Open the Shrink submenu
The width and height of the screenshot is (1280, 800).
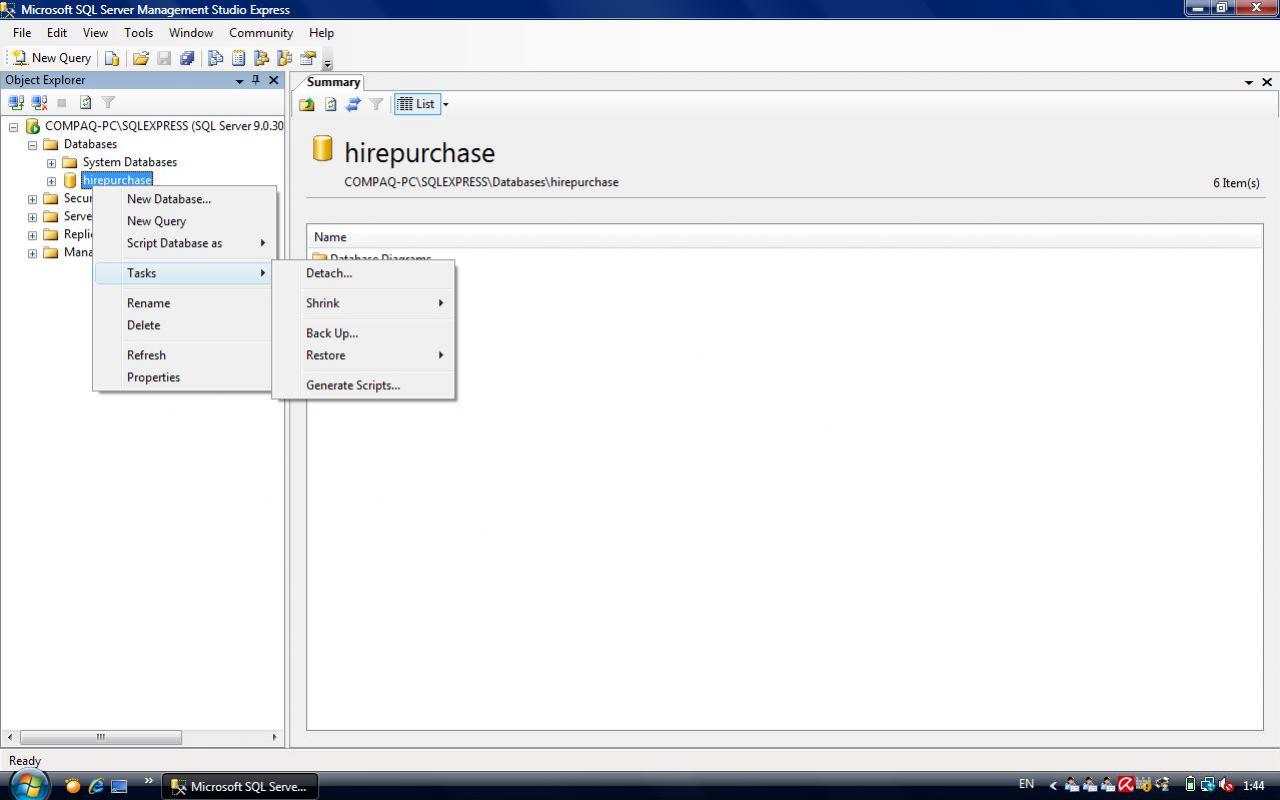pos(363,303)
